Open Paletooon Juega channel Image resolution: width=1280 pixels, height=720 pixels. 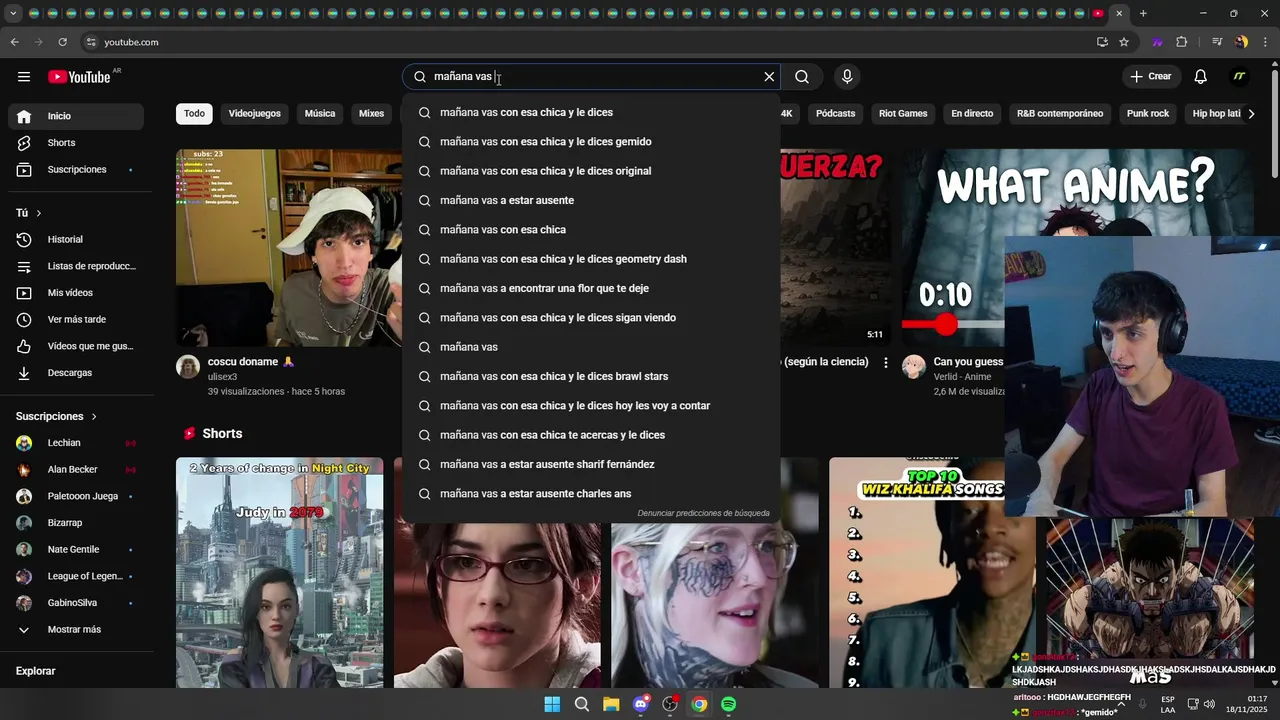(x=76, y=496)
